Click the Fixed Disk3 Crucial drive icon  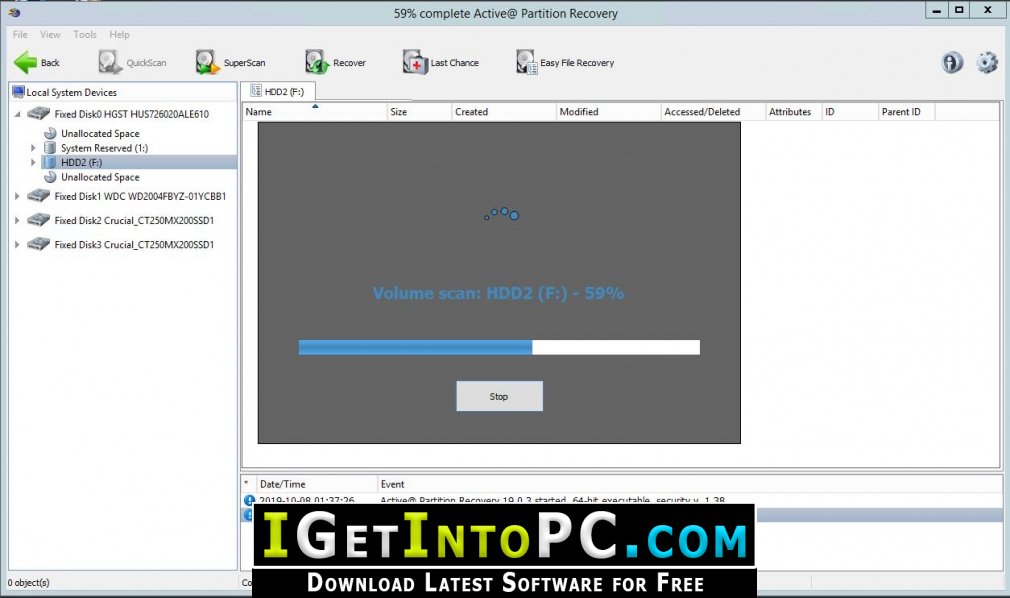click(39, 244)
